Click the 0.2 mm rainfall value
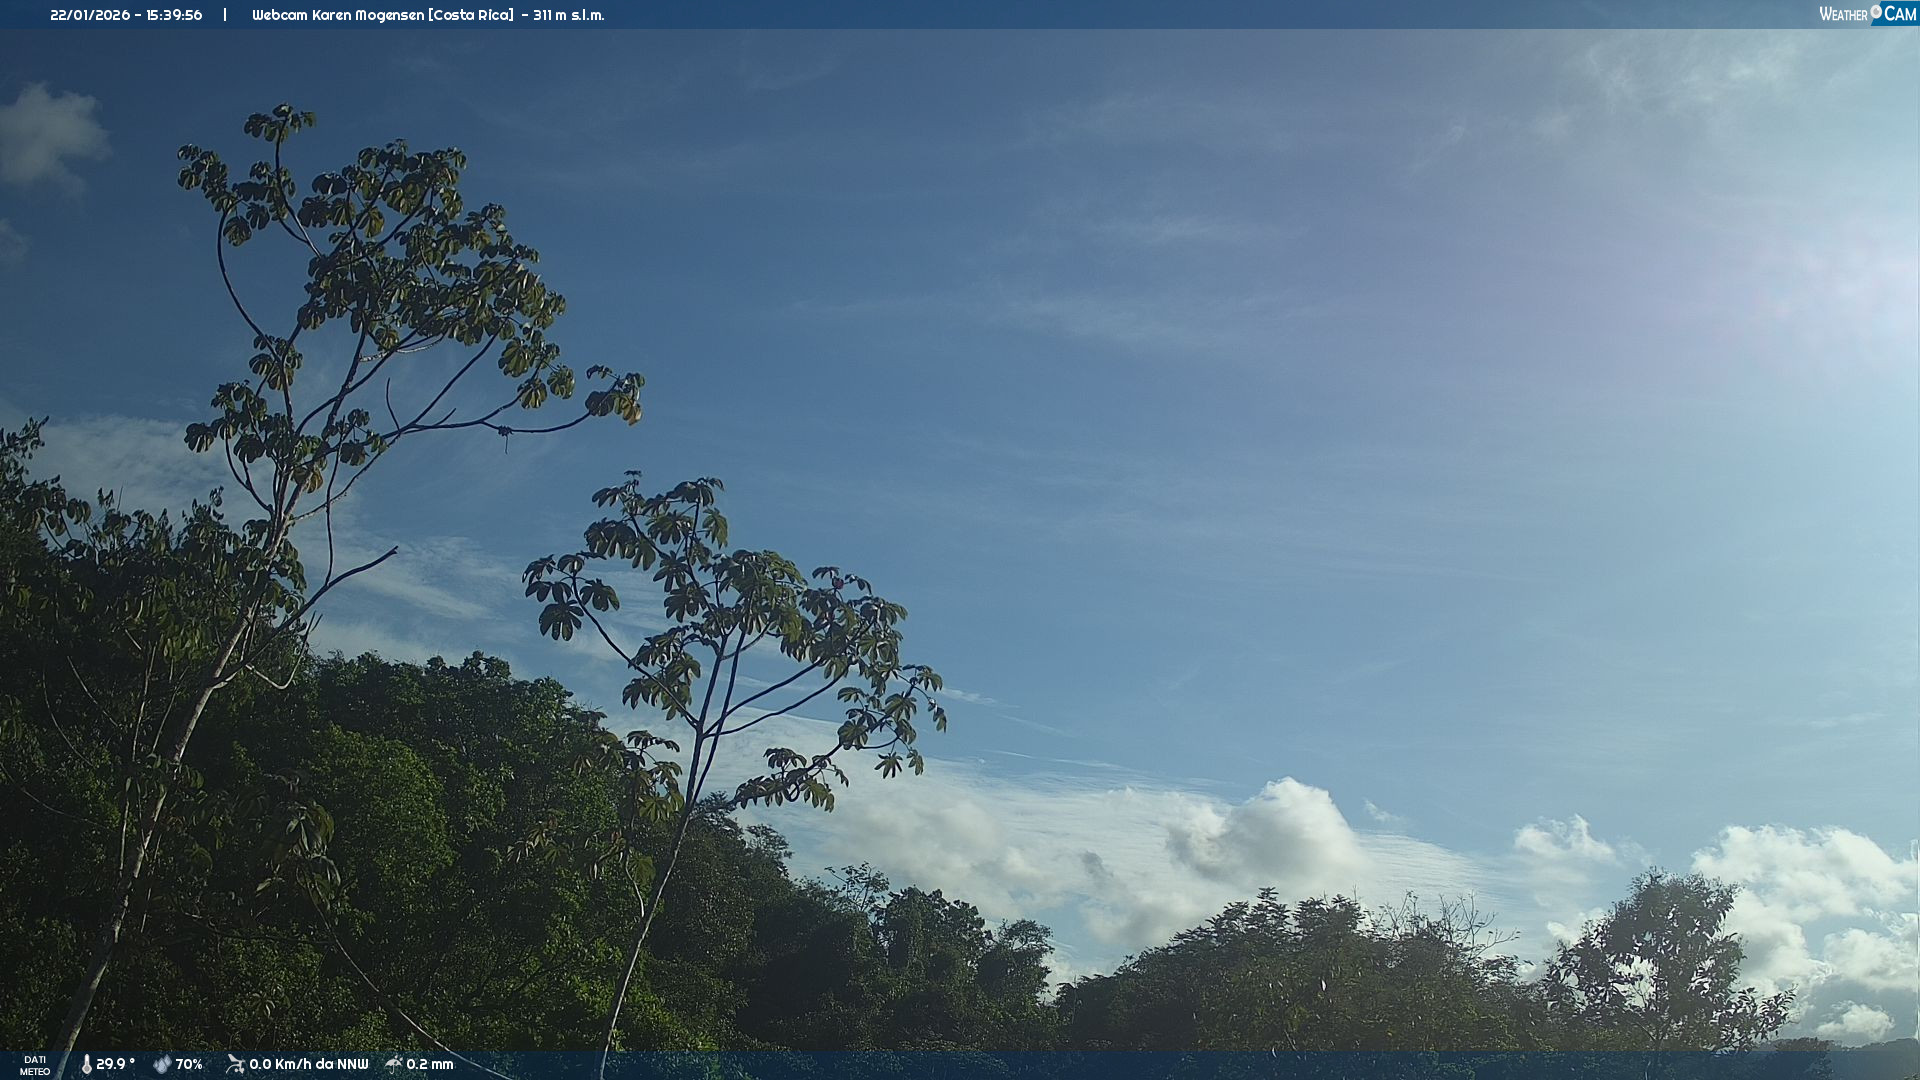 click(430, 1065)
